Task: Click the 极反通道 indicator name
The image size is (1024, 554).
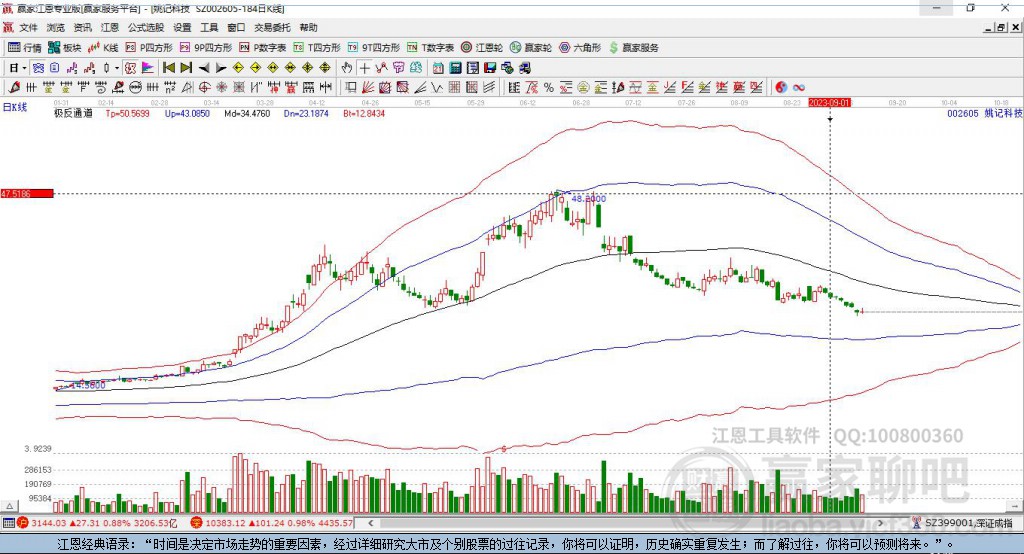Action: [73, 114]
